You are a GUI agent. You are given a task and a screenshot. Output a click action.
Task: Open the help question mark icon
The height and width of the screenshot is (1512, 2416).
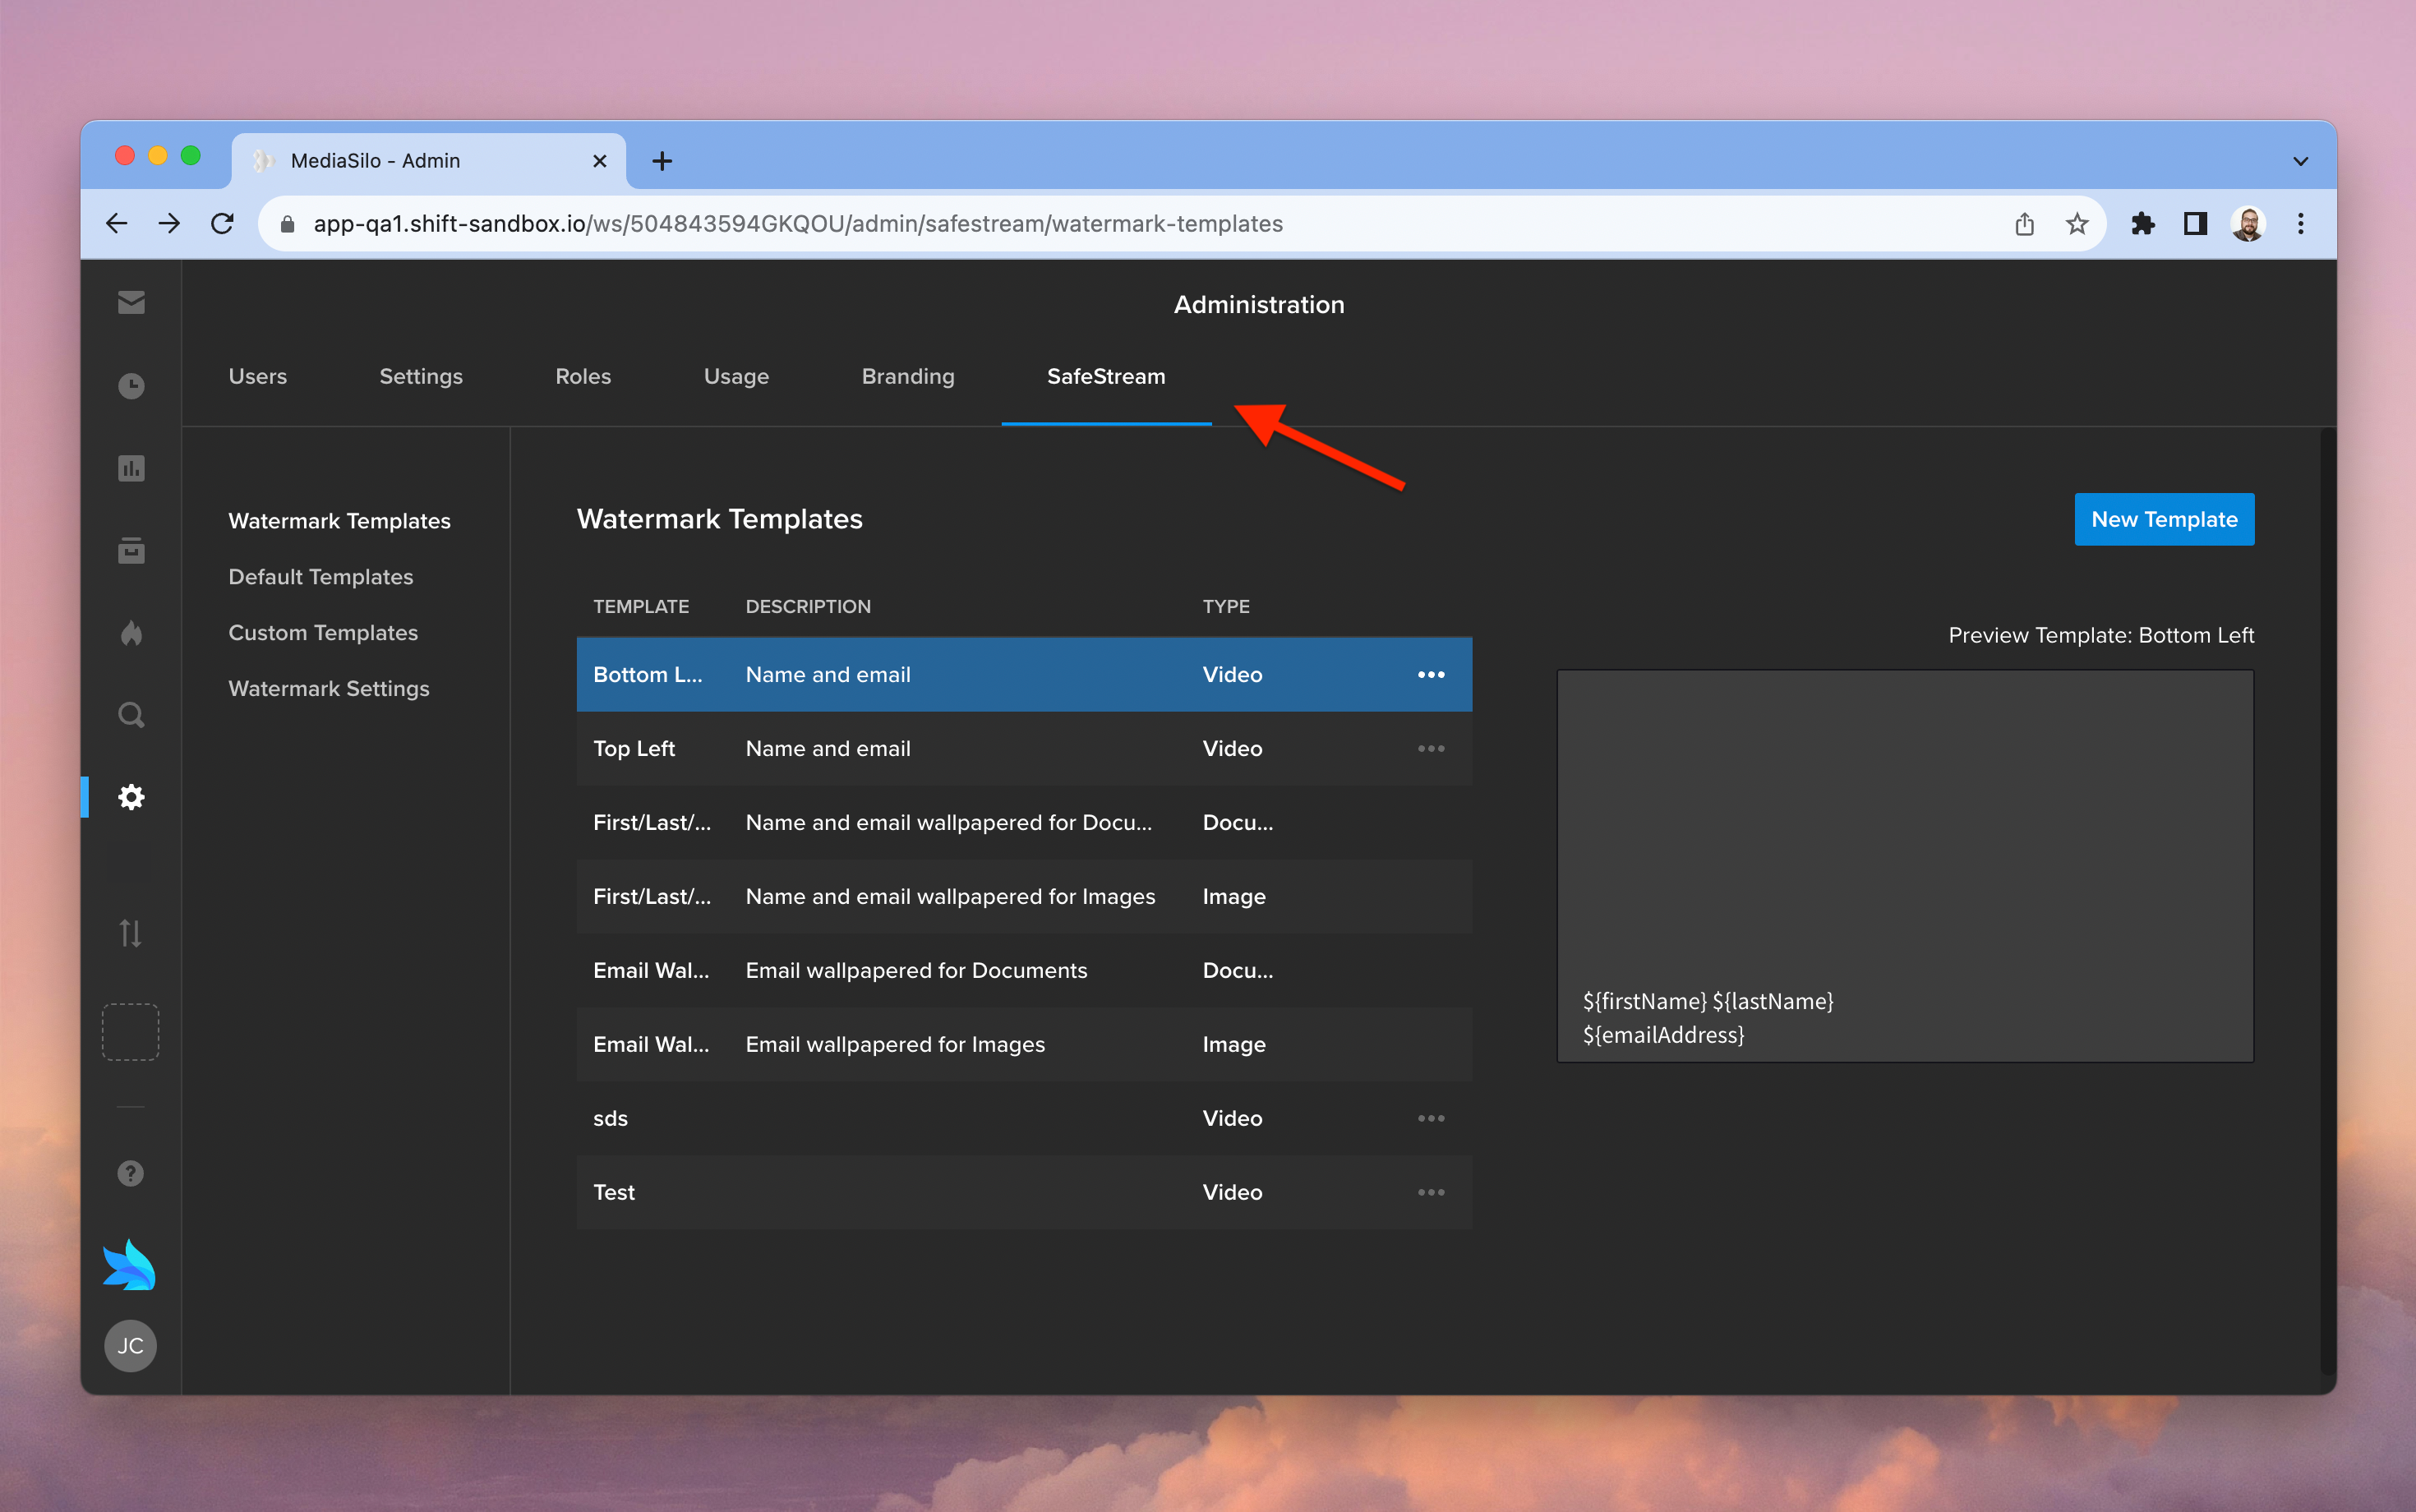(131, 1173)
